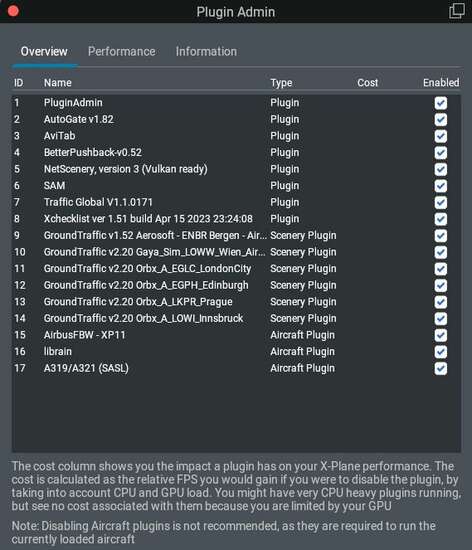Click the Enabled column header
This screenshot has height=550, width=472.
[441, 83]
